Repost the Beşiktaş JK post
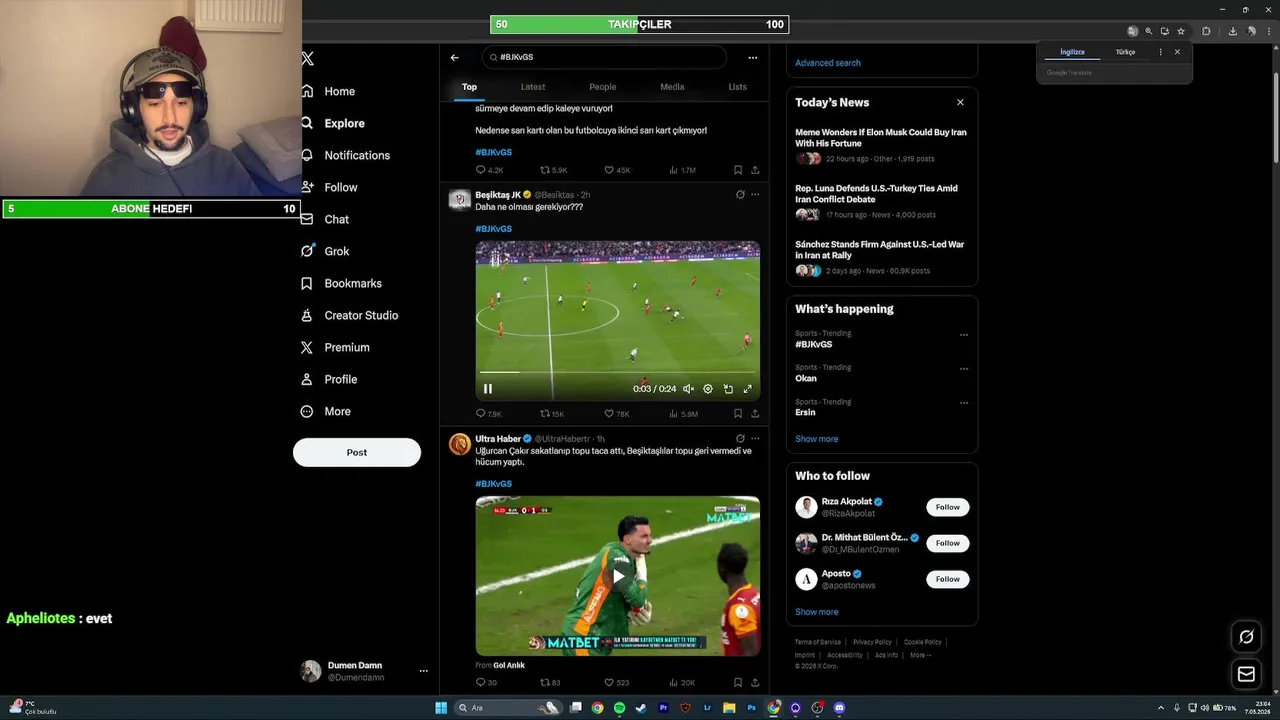Screen dimensions: 1280x720 pyautogui.click(x=552, y=413)
